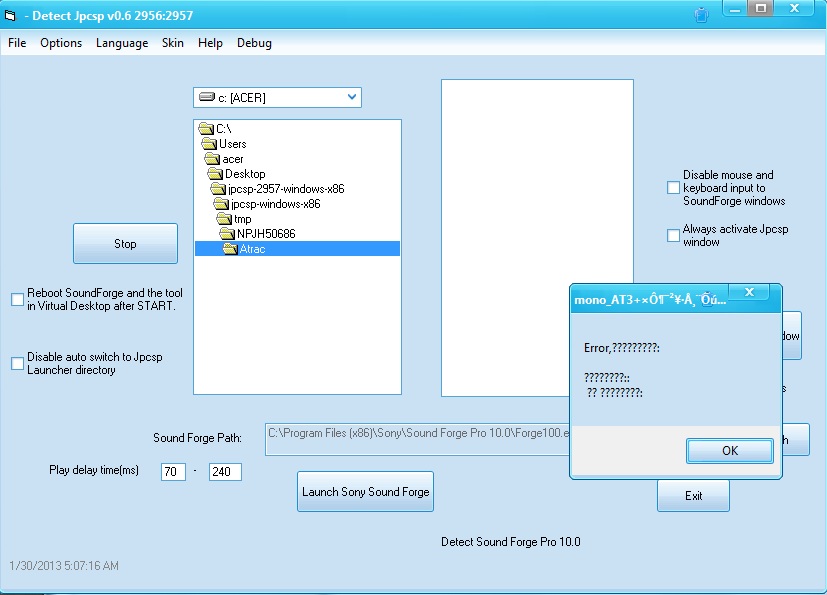Image resolution: width=827 pixels, height=595 pixels.
Task: Open the Options menu
Action: tap(61, 43)
